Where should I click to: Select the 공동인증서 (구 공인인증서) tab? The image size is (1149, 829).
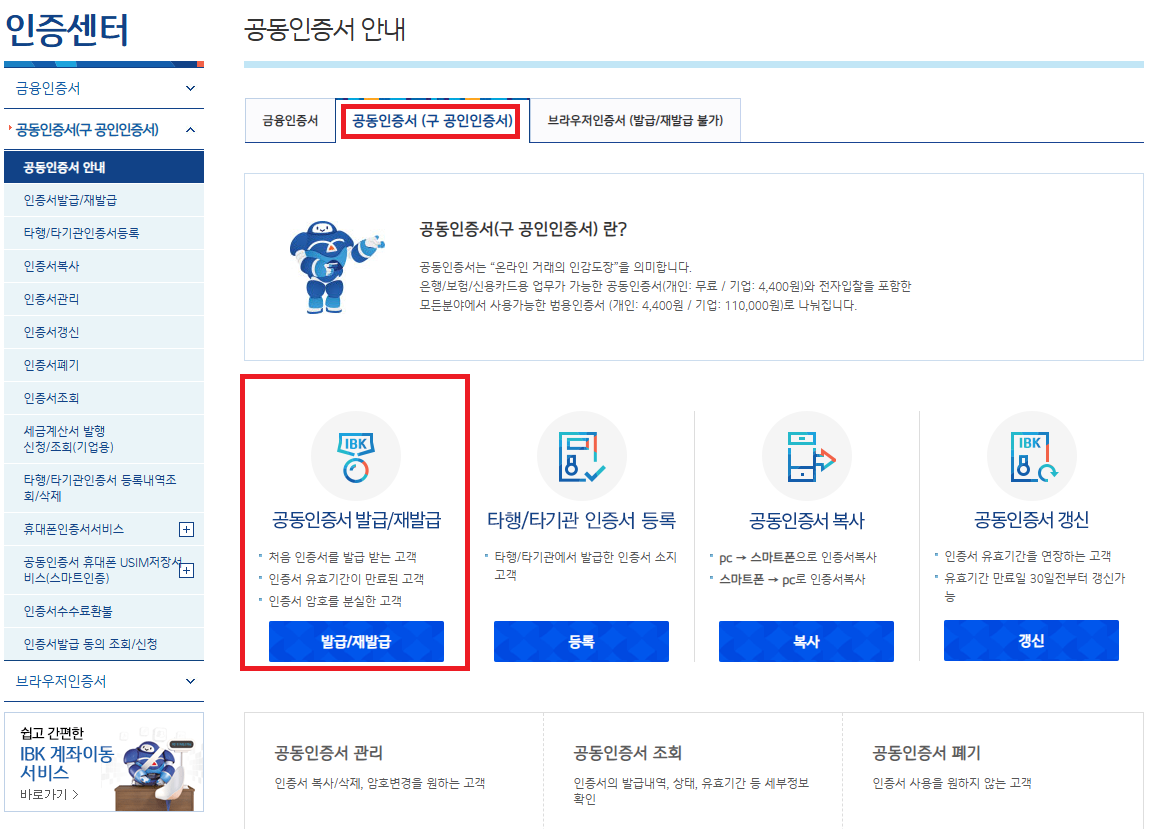coord(432,121)
